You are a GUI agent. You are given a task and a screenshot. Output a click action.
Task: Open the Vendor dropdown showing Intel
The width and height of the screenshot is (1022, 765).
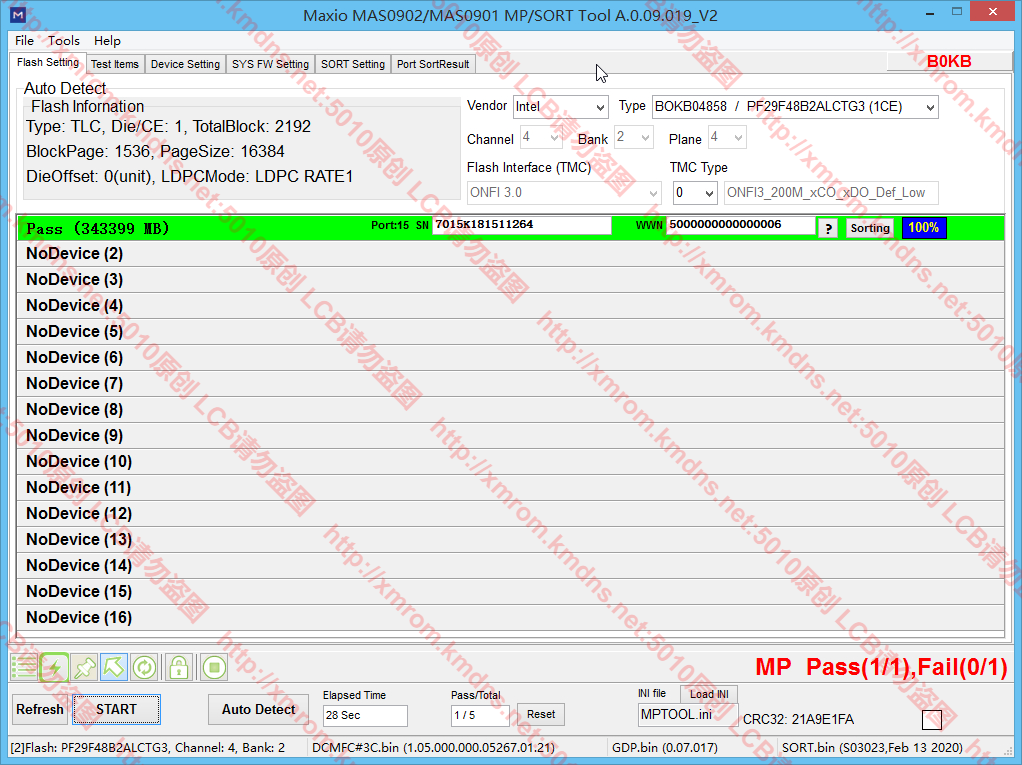coord(560,107)
